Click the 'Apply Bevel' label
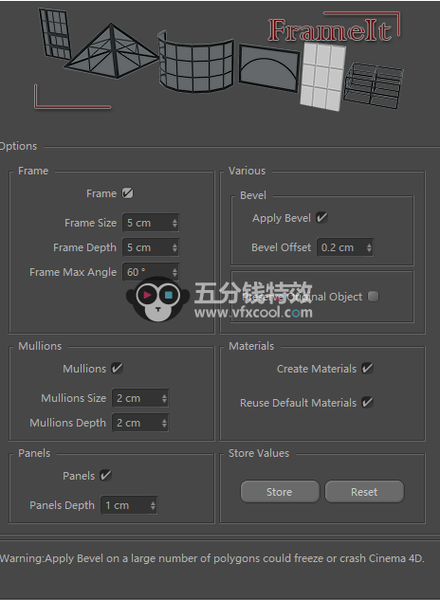This screenshot has height=600, width=440. 281,218
